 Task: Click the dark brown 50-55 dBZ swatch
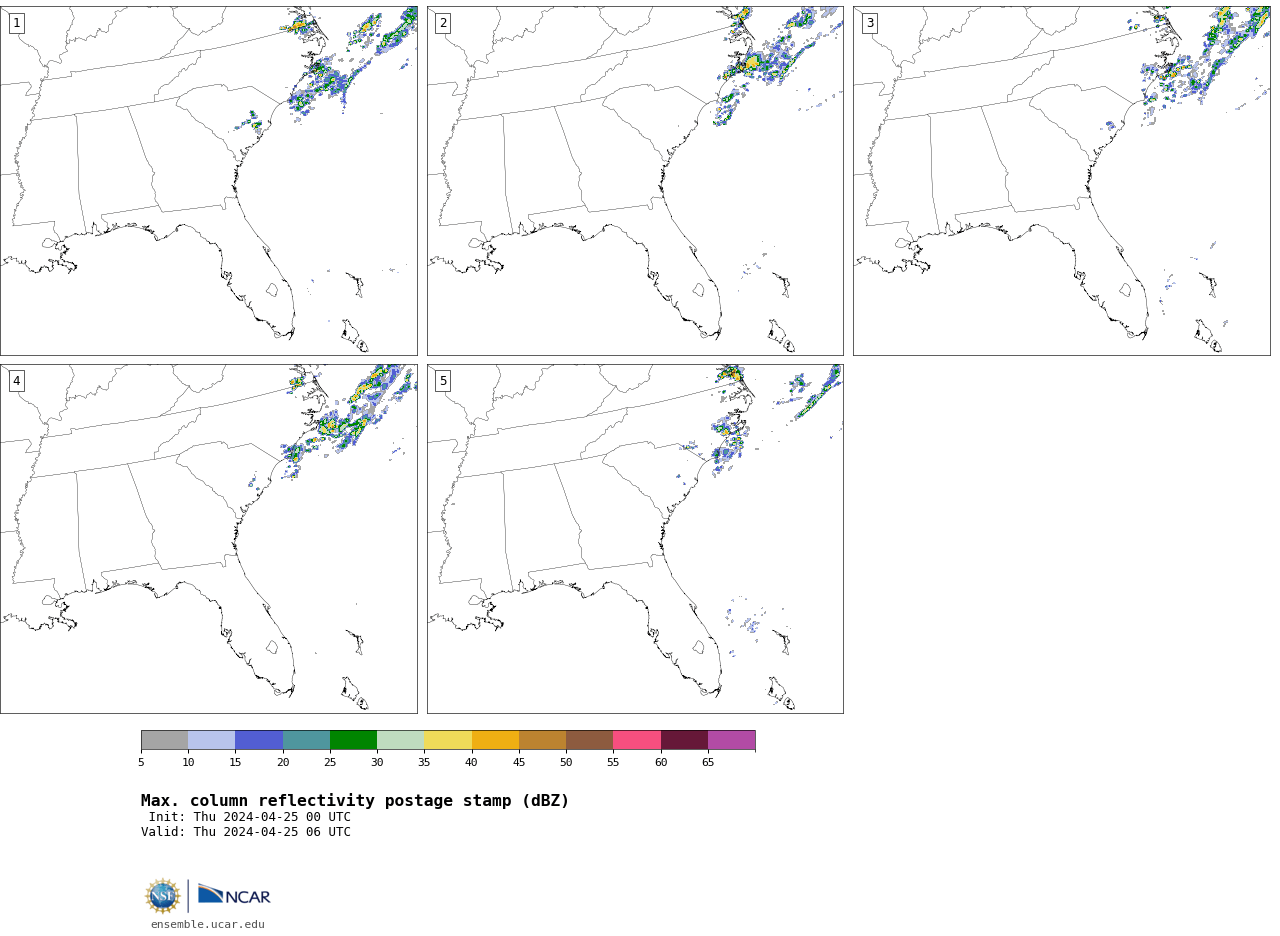(589, 740)
